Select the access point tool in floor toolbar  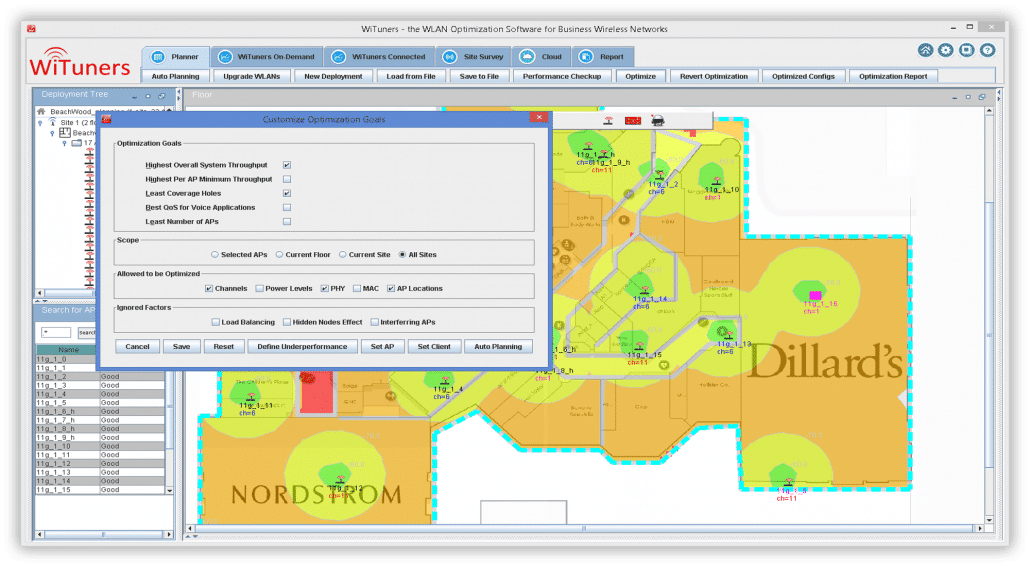coord(608,120)
